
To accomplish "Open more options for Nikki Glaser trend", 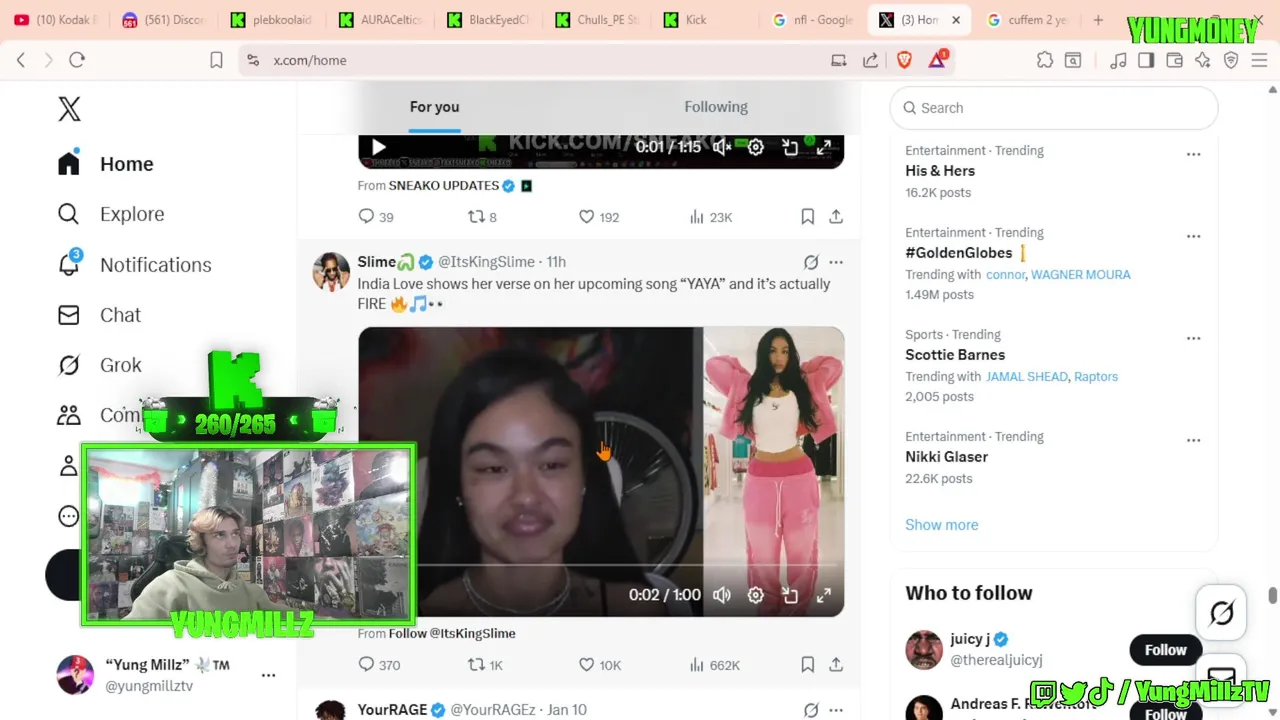I will click(1193, 440).
